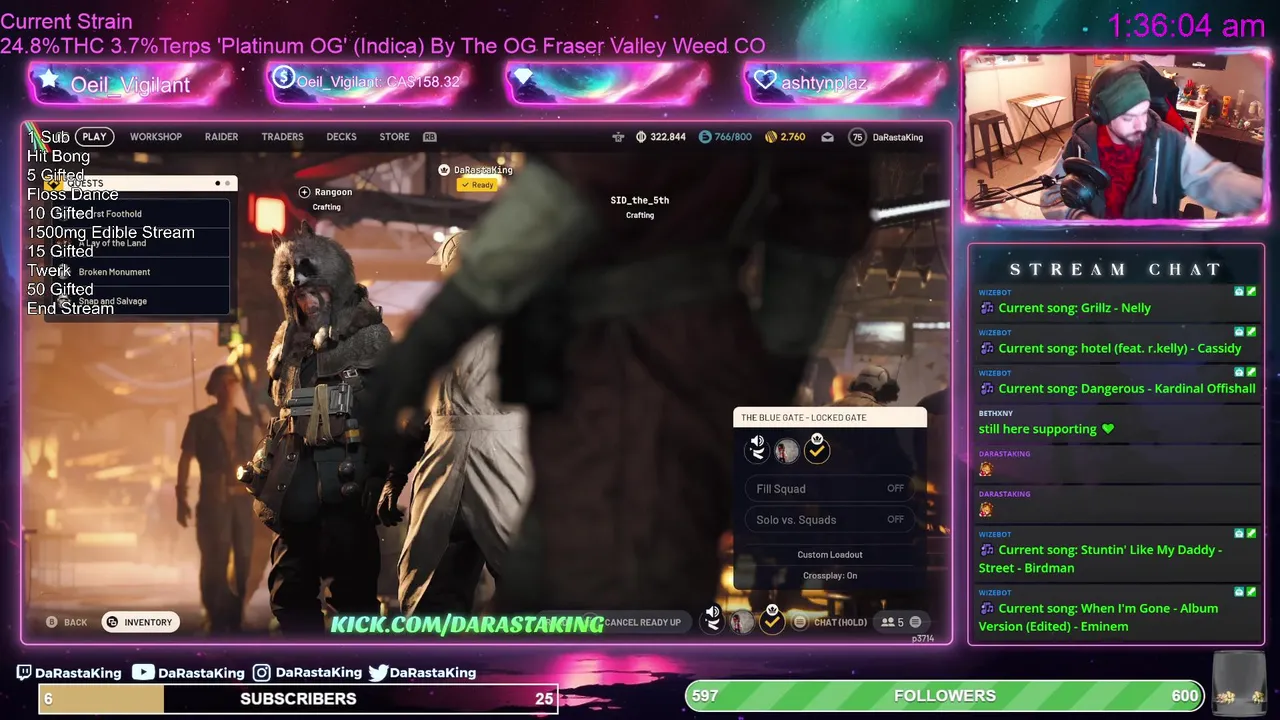
Task: Click the menu icon left of CHAT (HOLD)
Action: 799,622
